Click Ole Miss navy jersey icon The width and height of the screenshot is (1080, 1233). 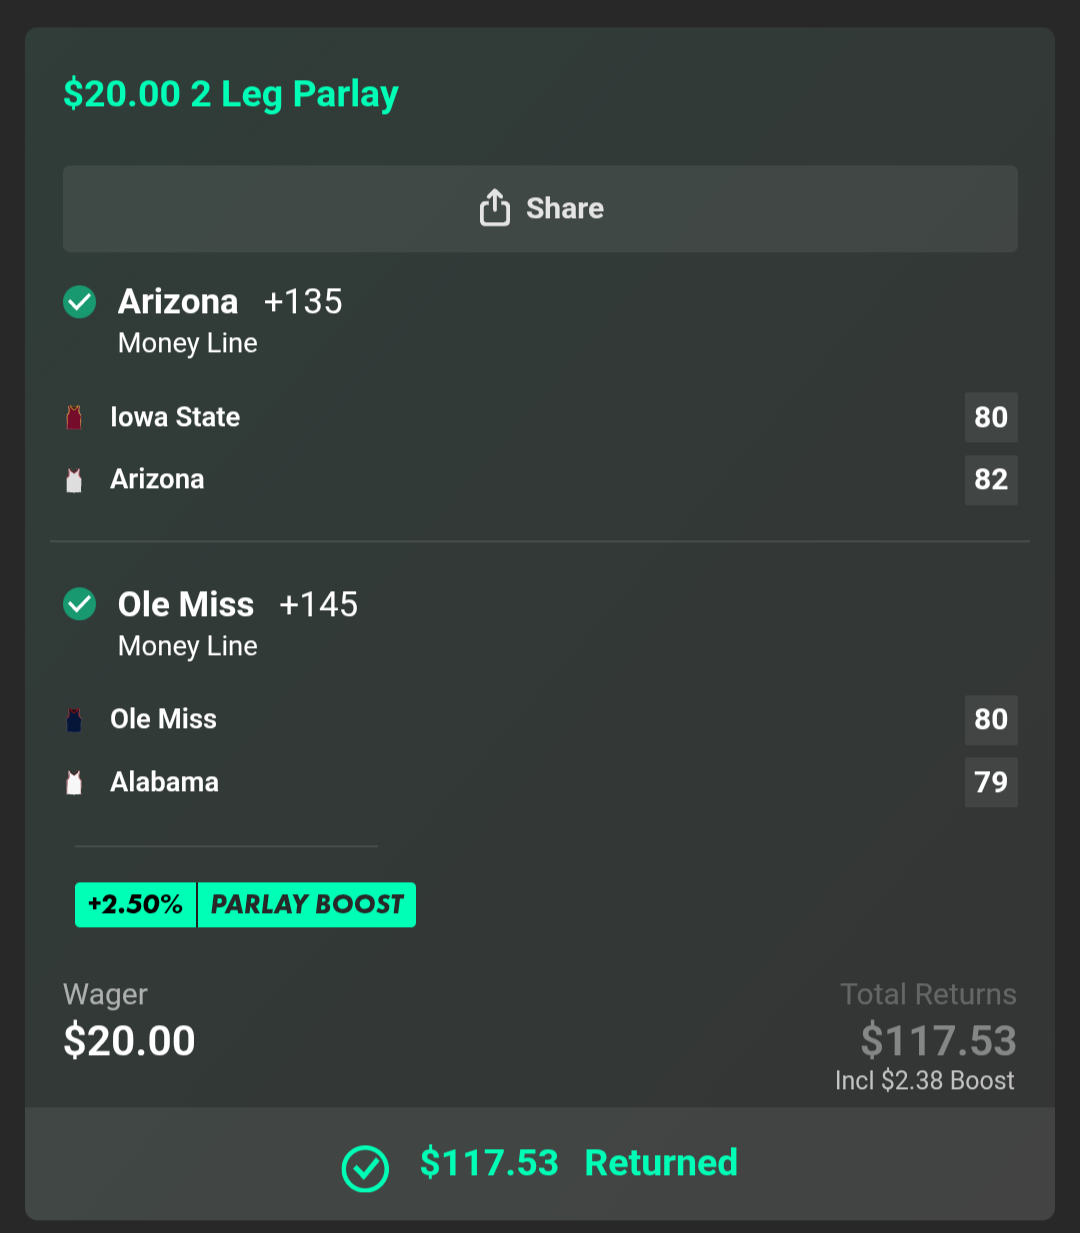point(74,719)
